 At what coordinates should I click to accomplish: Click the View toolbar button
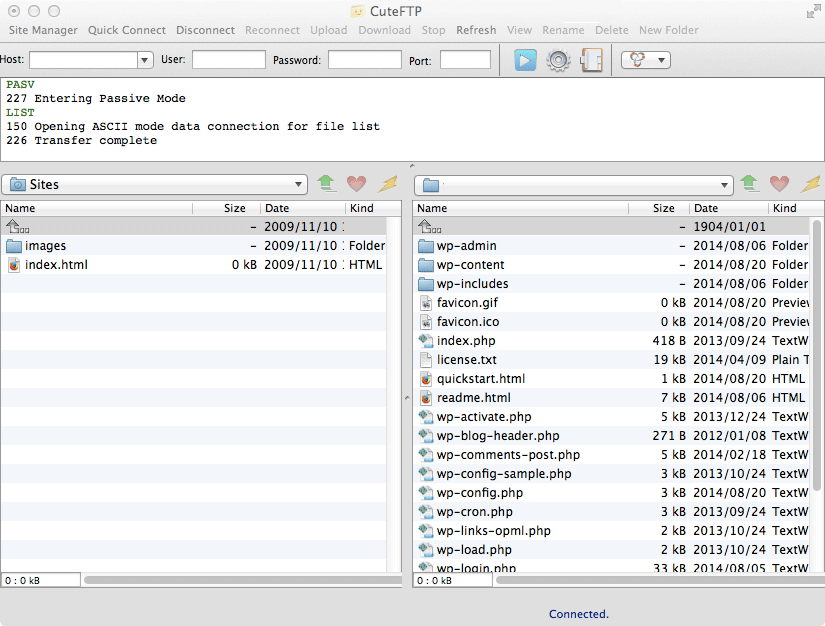point(519,30)
